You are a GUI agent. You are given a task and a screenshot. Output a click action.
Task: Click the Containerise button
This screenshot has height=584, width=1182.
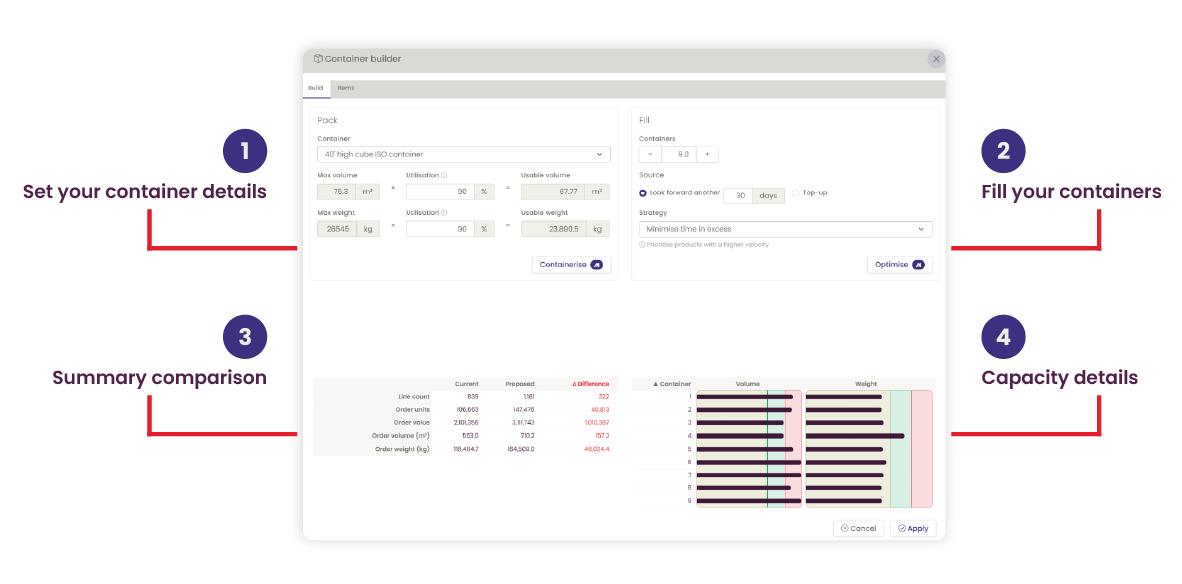point(571,264)
